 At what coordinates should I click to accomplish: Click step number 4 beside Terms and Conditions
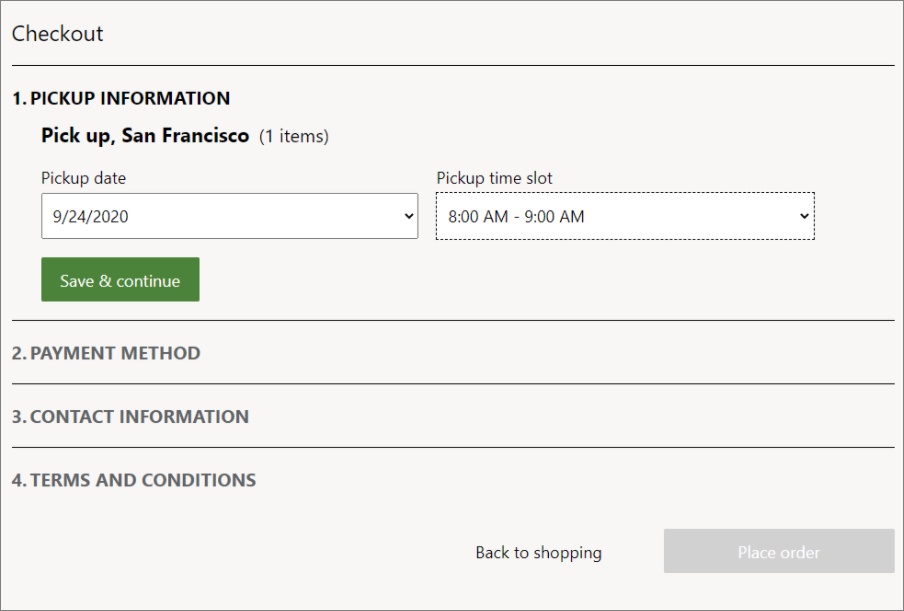[19, 480]
